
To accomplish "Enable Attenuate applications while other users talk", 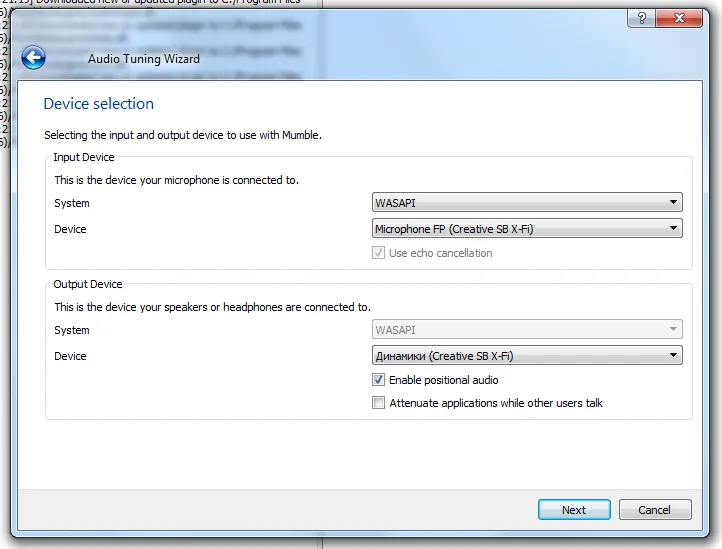I will [378, 403].
